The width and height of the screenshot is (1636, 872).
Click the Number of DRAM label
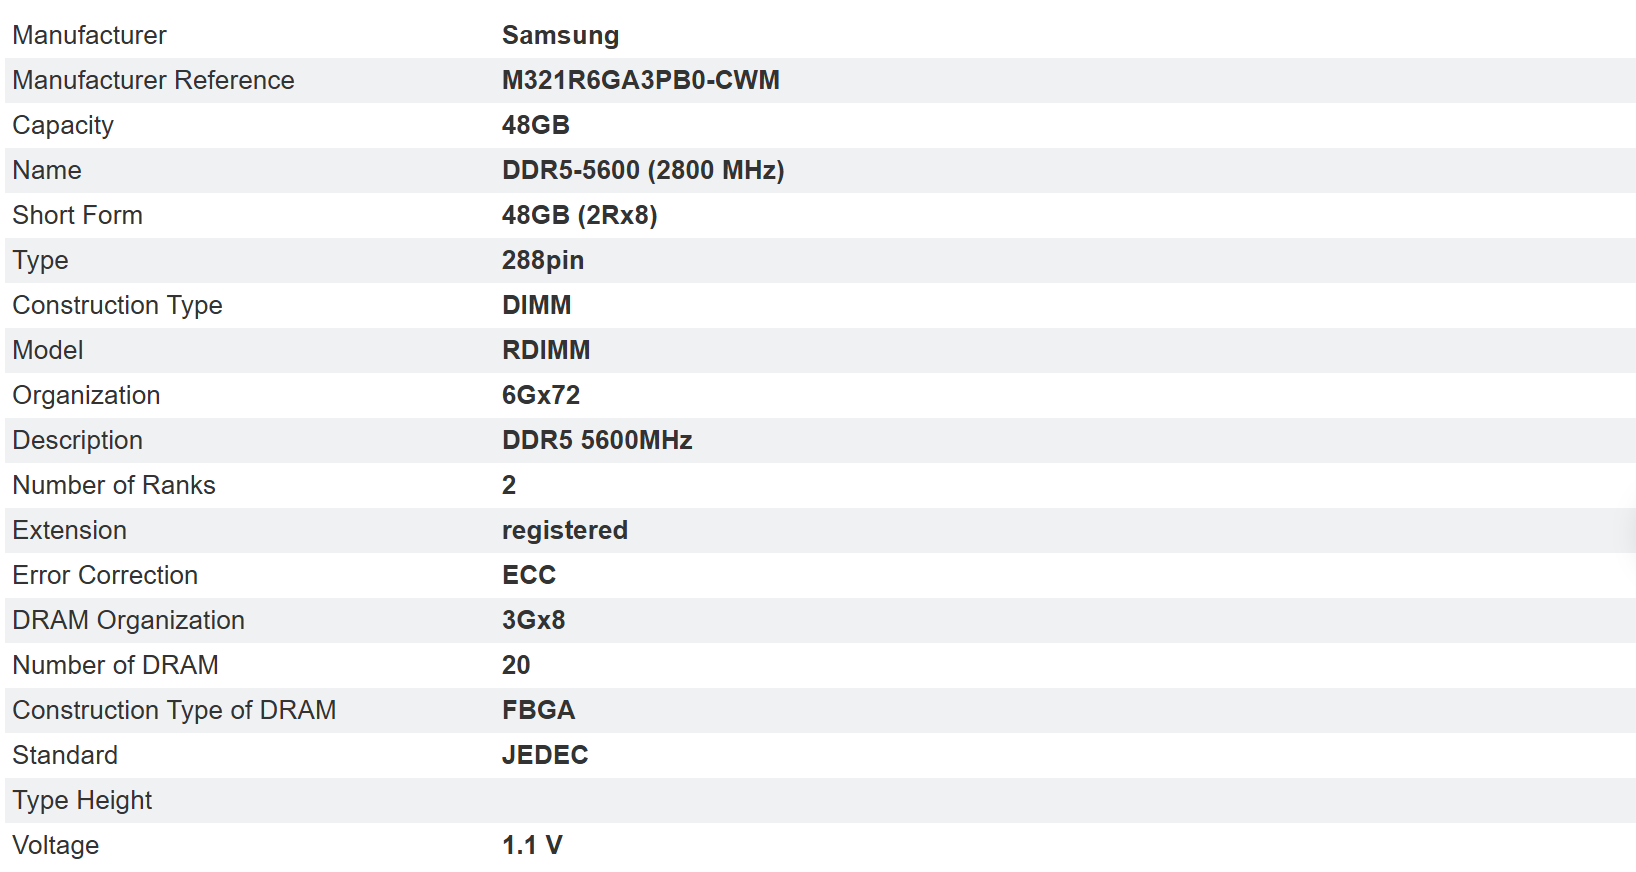115,666
